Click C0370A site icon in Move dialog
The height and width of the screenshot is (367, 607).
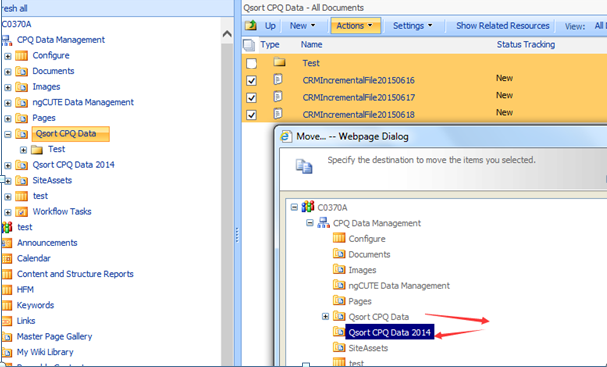(x=308, y=207)
